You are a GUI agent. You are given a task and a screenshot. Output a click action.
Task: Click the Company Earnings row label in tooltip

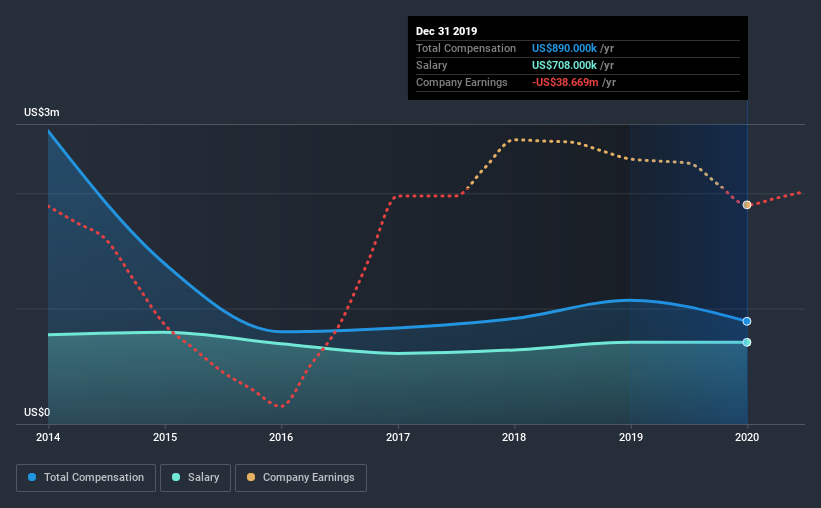tap(462, 82)
